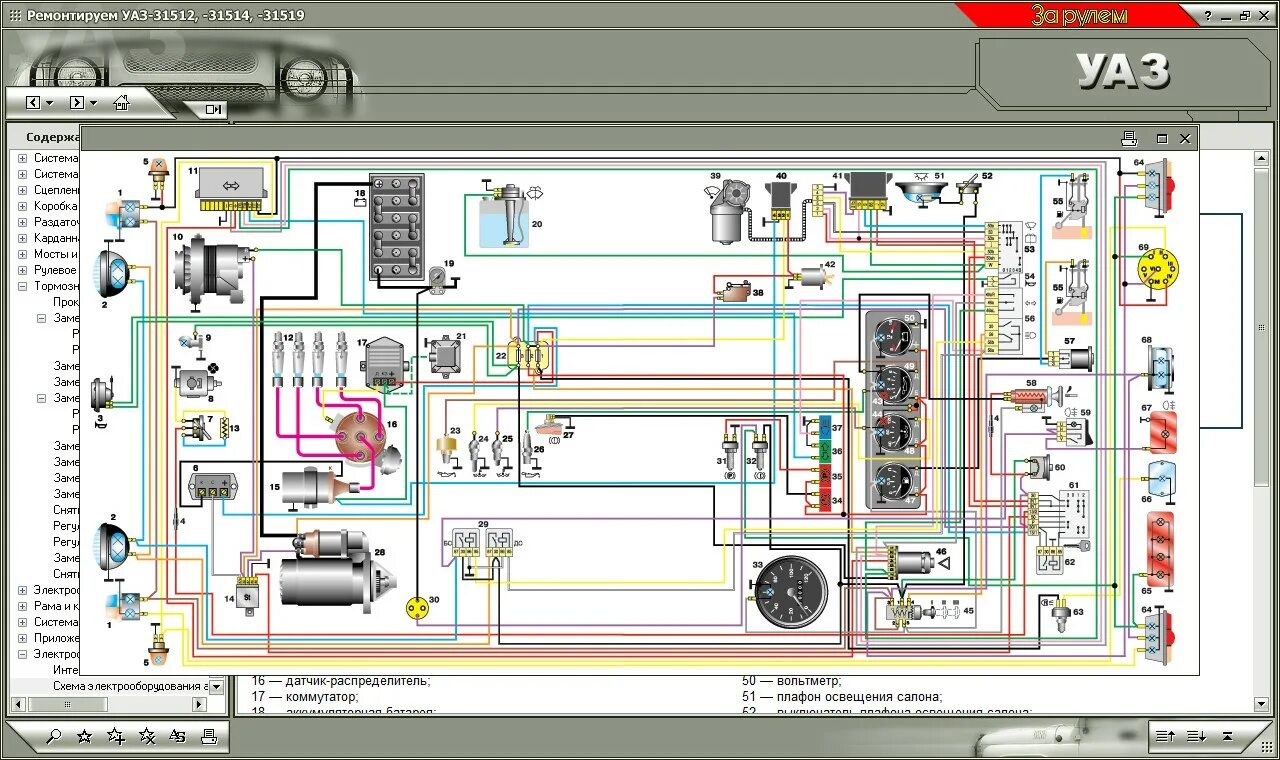Go to previous section via lines-up arrow icon

tap(1165, 737)
